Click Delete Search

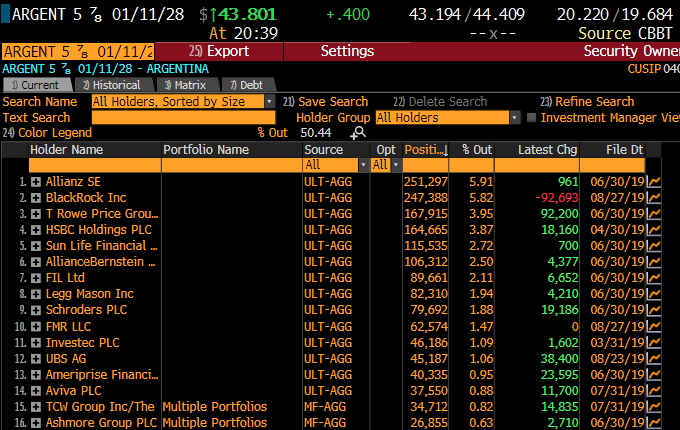click(440, 101)
